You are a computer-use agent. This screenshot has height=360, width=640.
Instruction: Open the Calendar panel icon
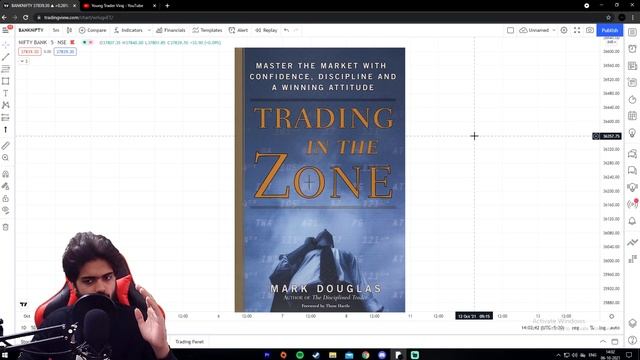pyautogui.click(x=632, y=116)
